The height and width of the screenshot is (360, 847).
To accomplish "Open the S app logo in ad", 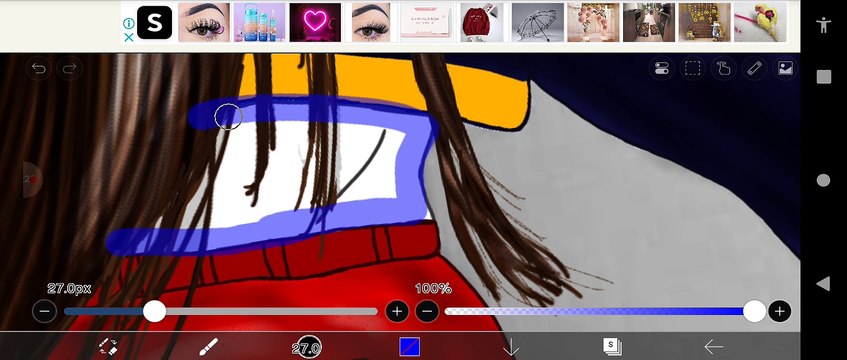I will tap(154, 23).
